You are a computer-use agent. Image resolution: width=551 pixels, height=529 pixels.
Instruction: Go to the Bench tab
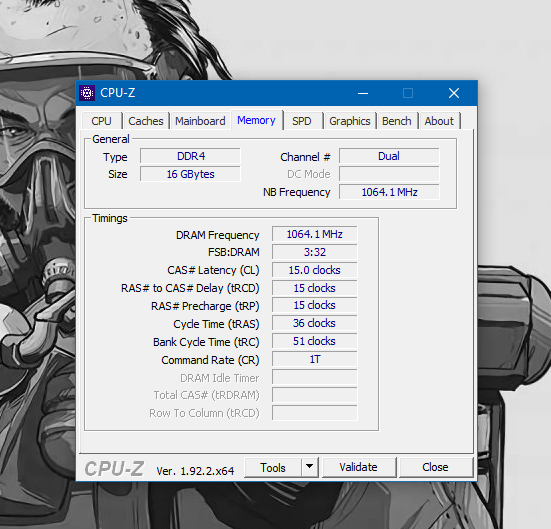397,121
